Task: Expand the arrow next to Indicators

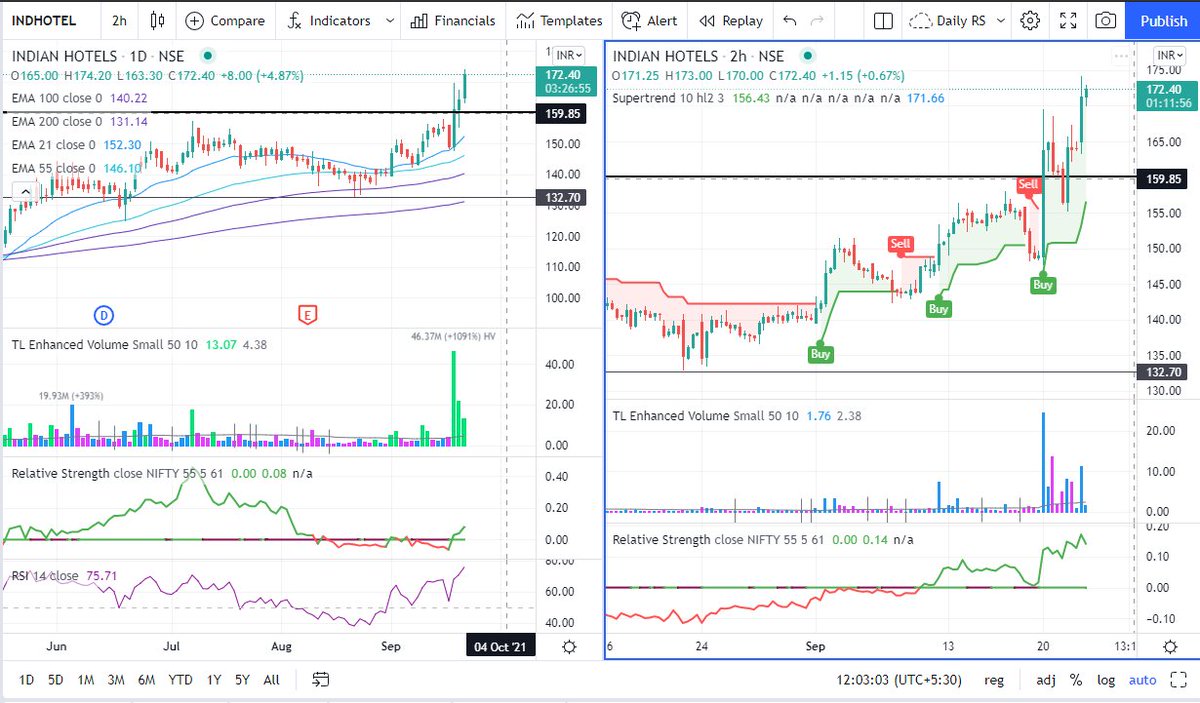Action: click(388, 20)
